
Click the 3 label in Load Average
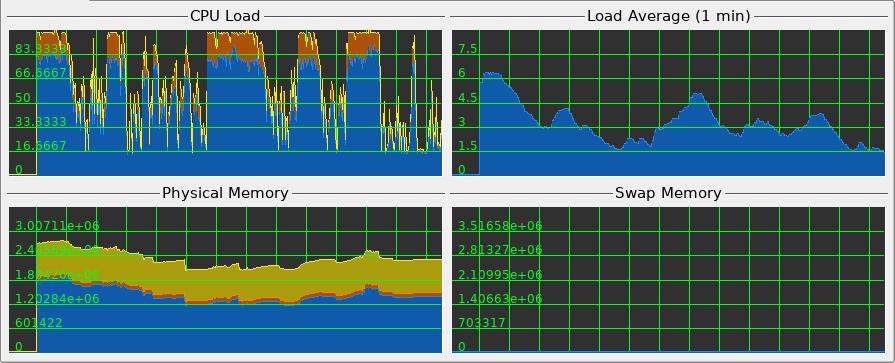pyautogui.click(x=462, y=122)
